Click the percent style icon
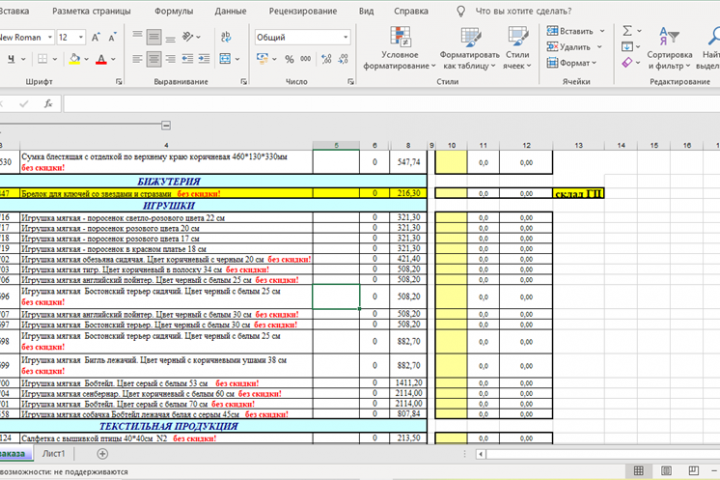The width and height of the screenshot is (720, 480). [289, 59]
